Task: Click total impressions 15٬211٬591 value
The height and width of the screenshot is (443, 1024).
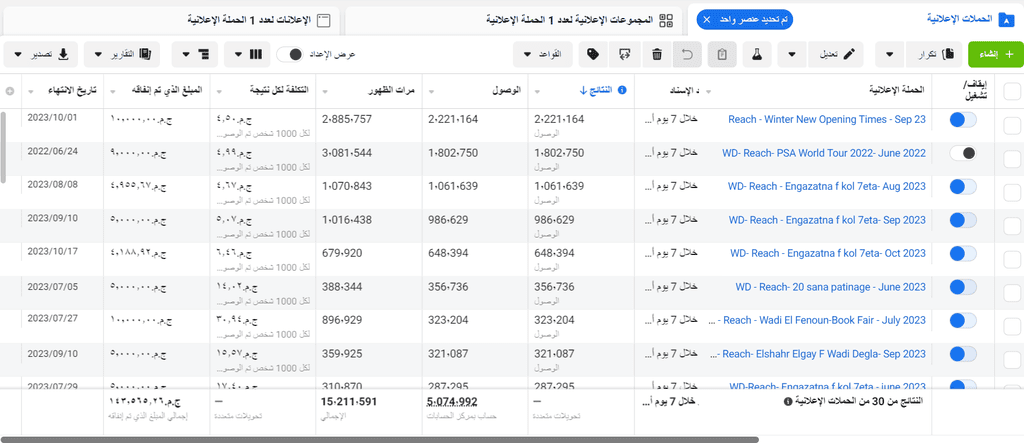Action: point(349,401)
